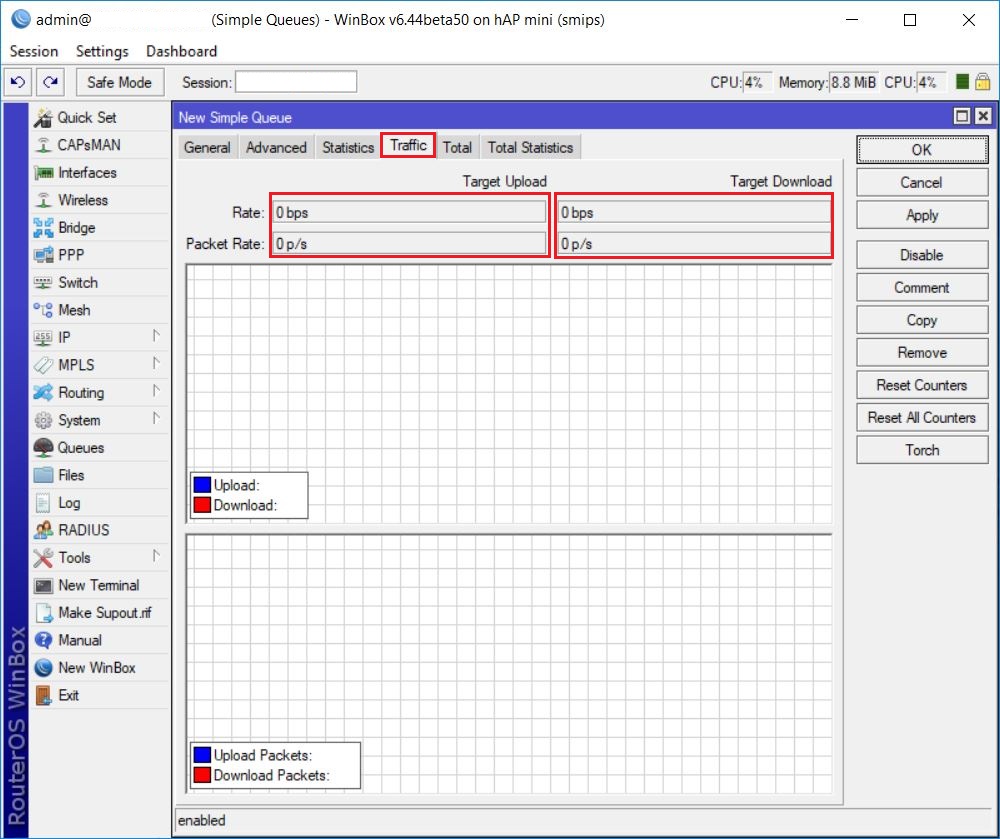Open New Terminal icon
The width and height of the screenshot is (1000, 839).
[43, 585]
